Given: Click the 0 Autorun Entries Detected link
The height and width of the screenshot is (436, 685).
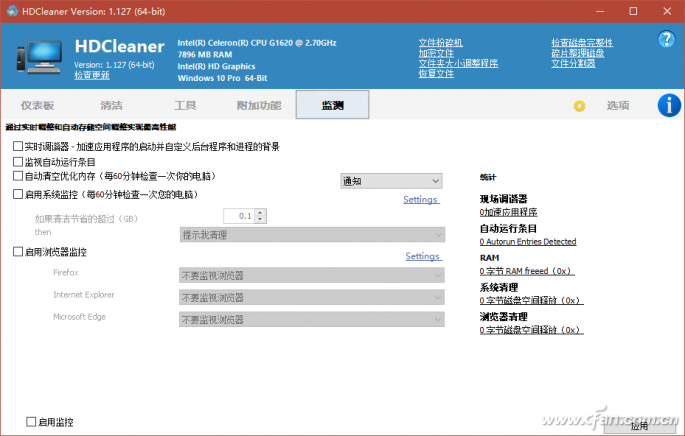Looking at the screenshot, I should point(527,241).
